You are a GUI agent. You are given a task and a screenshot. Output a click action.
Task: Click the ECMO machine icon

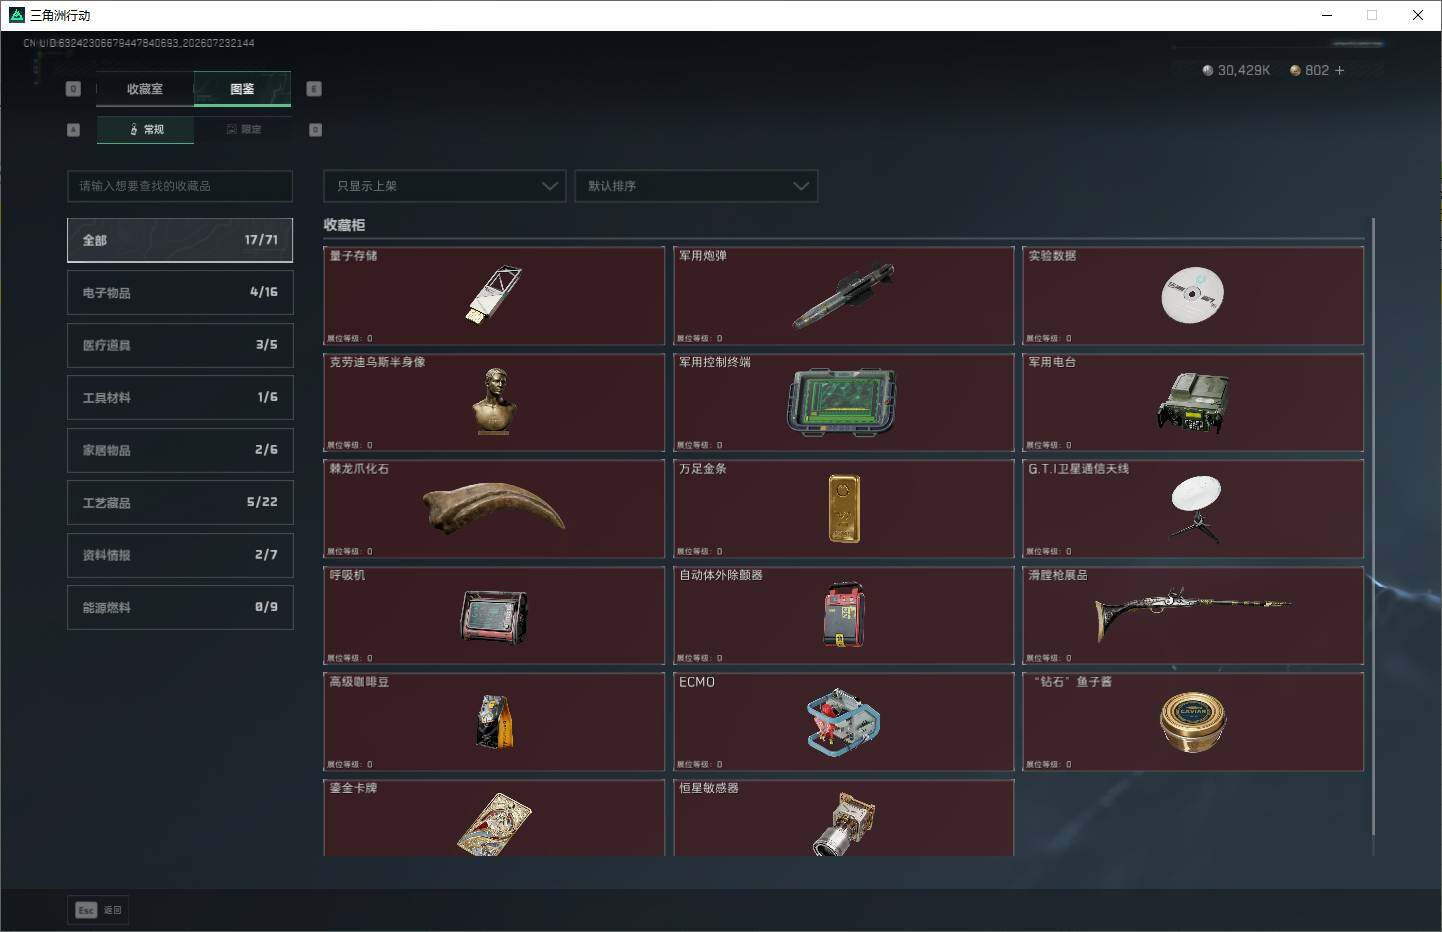coord(843,721)
